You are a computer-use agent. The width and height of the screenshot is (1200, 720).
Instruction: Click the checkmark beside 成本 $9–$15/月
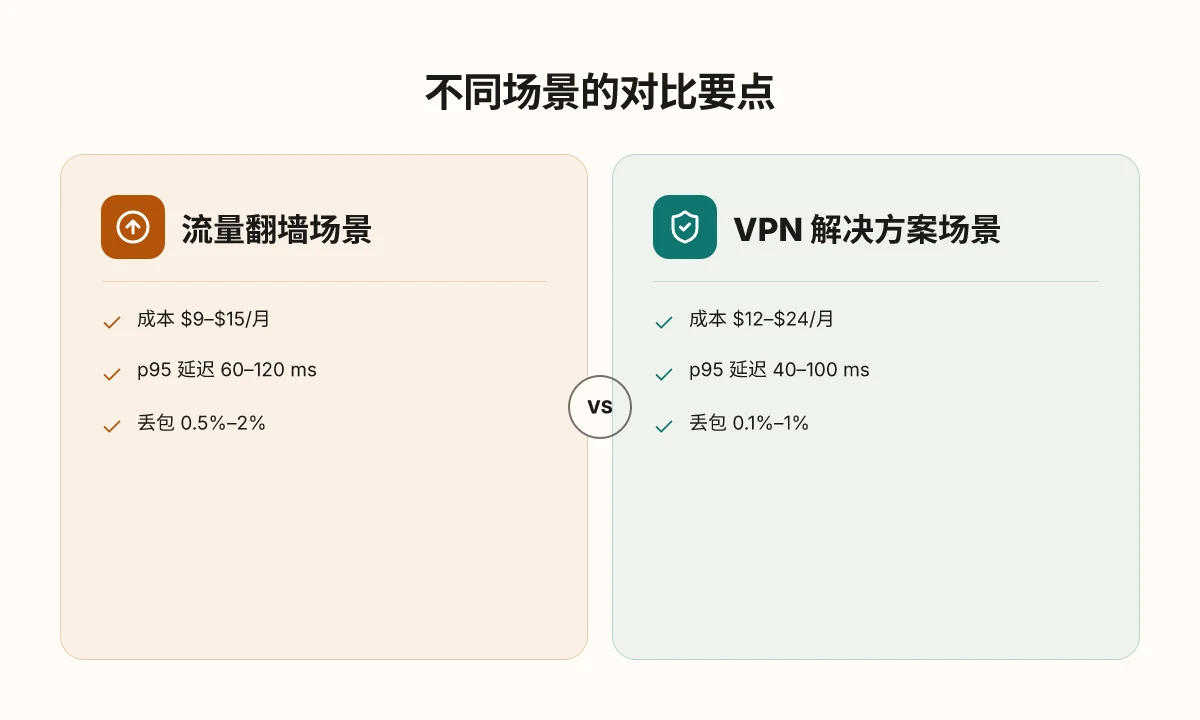[x=112, y=322]
